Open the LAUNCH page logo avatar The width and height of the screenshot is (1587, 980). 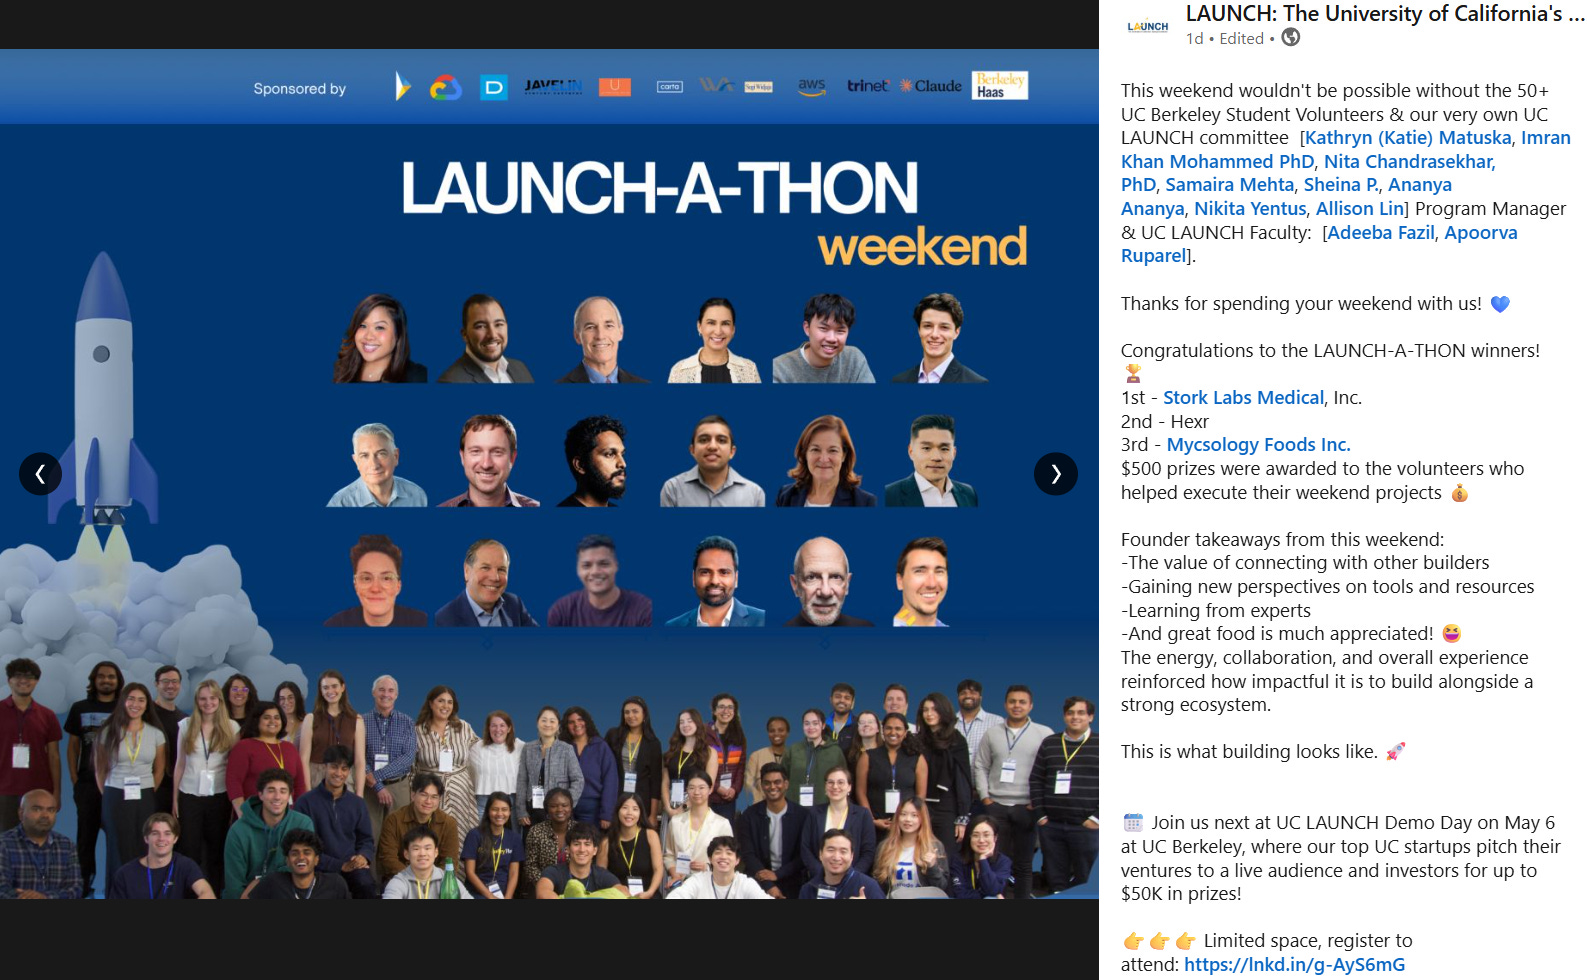1147,27
